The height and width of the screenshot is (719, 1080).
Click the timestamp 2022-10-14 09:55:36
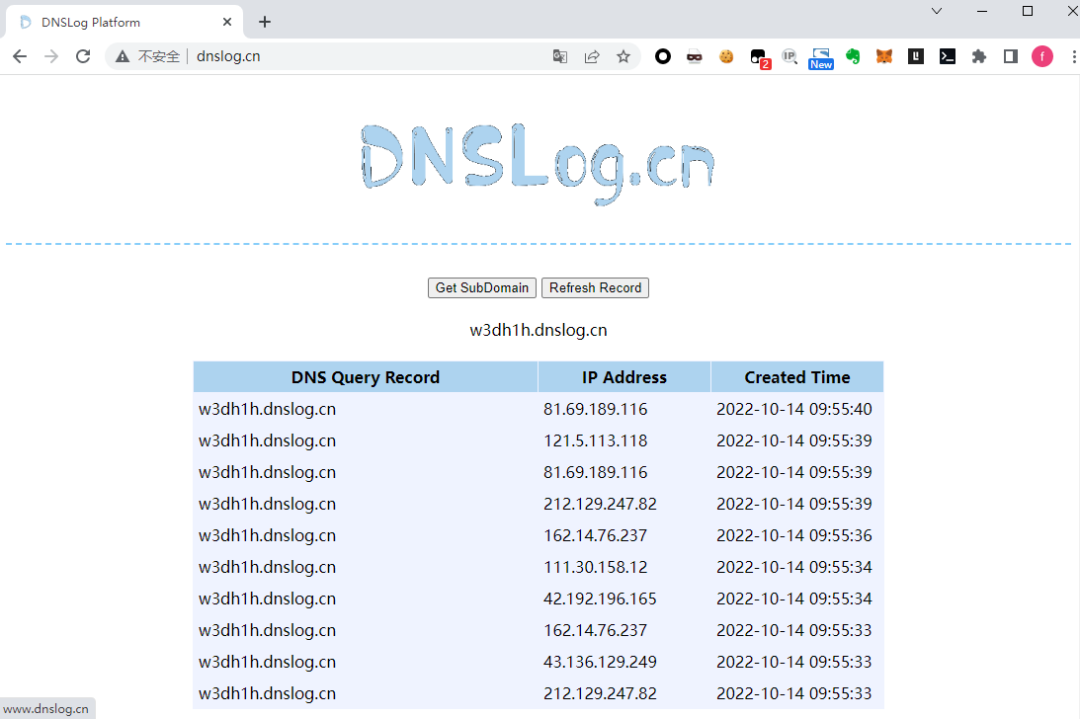(794, 536)
